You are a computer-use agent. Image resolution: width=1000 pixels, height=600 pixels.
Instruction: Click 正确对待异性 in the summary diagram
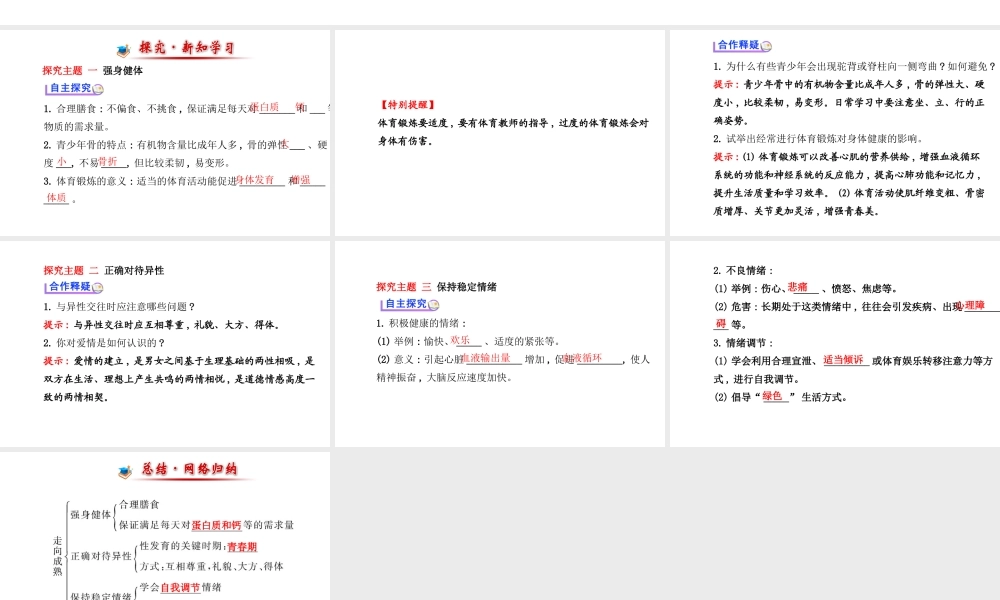click(x=101, y=556)
